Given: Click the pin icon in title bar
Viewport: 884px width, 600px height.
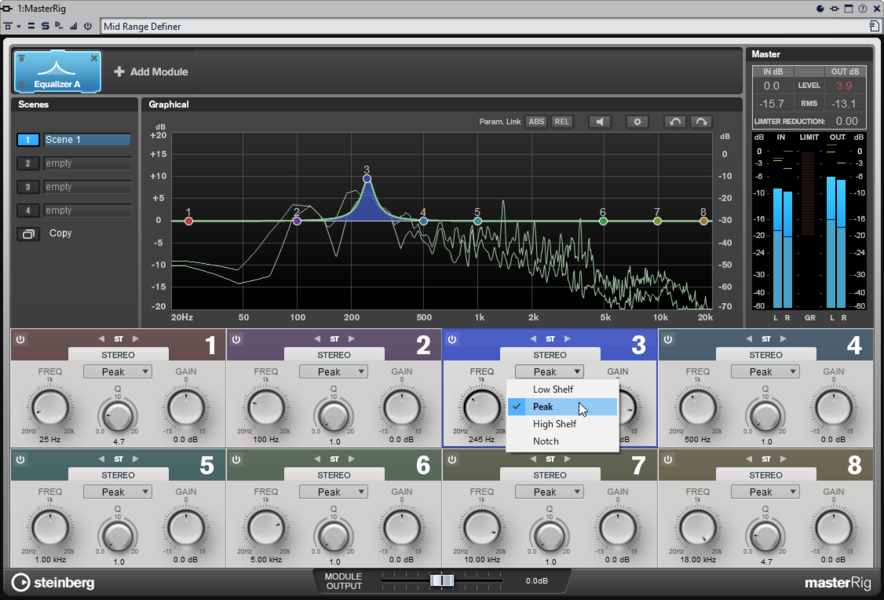Looking at the screenshot, I should [x=834, y=8].
